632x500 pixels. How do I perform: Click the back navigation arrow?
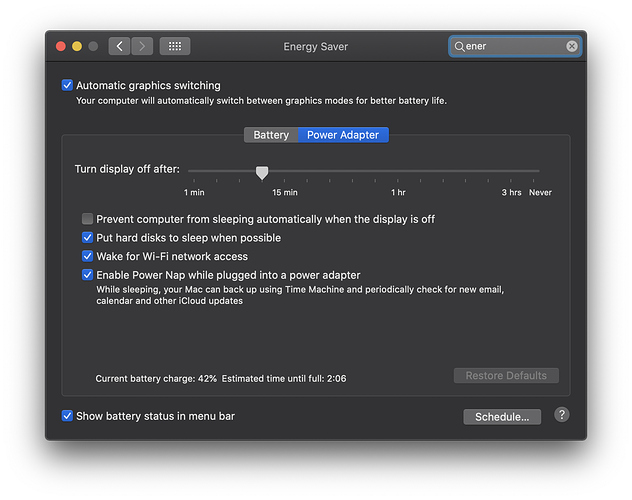(x=120, y=46)
